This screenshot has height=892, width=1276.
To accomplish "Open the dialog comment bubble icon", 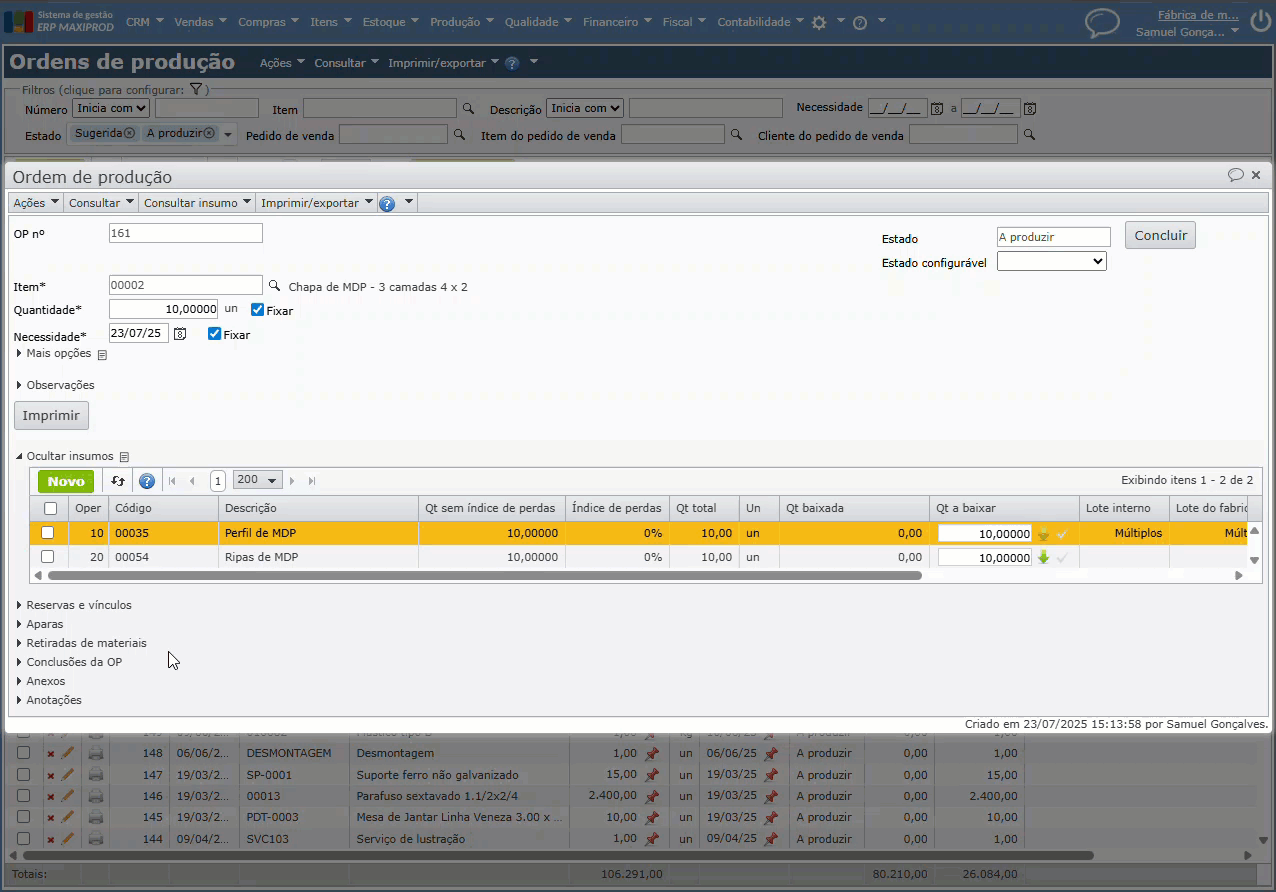I will (1236, 175).
